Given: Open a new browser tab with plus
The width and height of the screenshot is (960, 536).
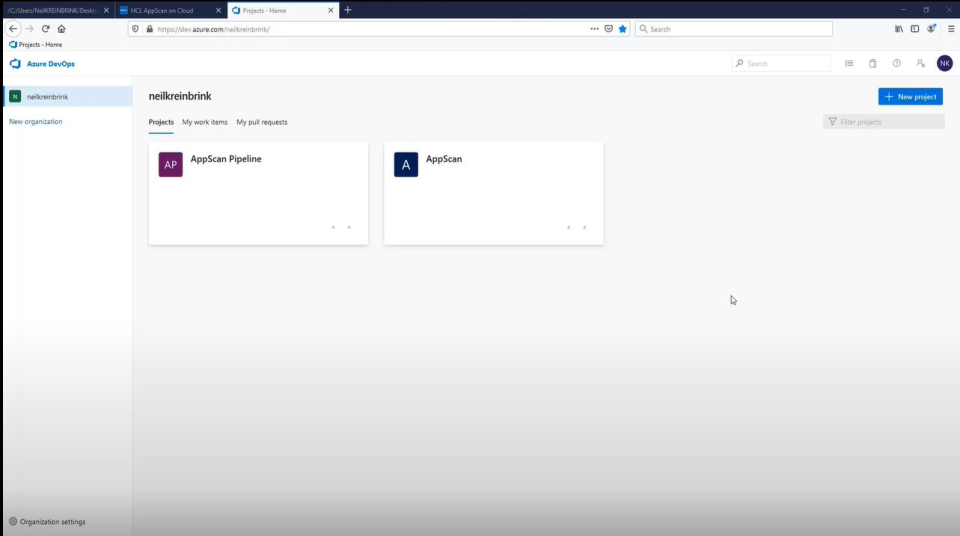Looking at the screenshot, I should pos(348,10).
